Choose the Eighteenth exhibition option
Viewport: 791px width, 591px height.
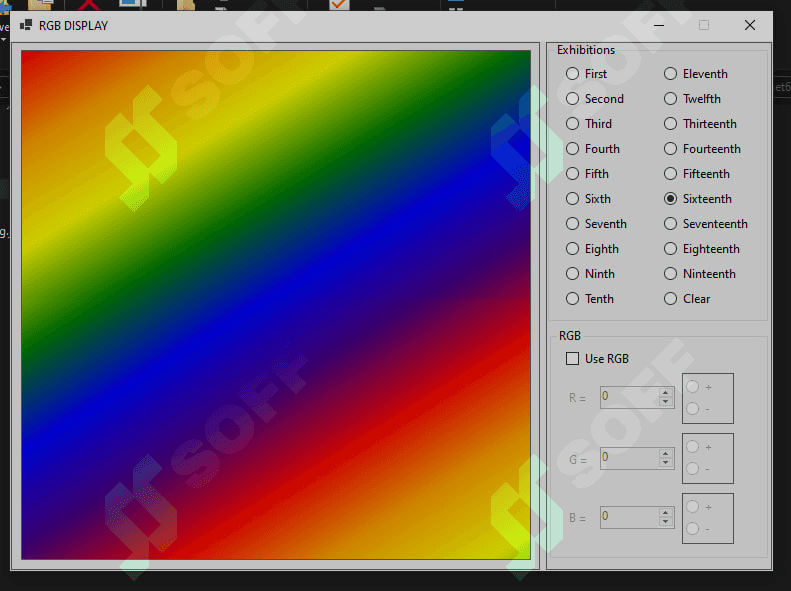pos(670,249)
